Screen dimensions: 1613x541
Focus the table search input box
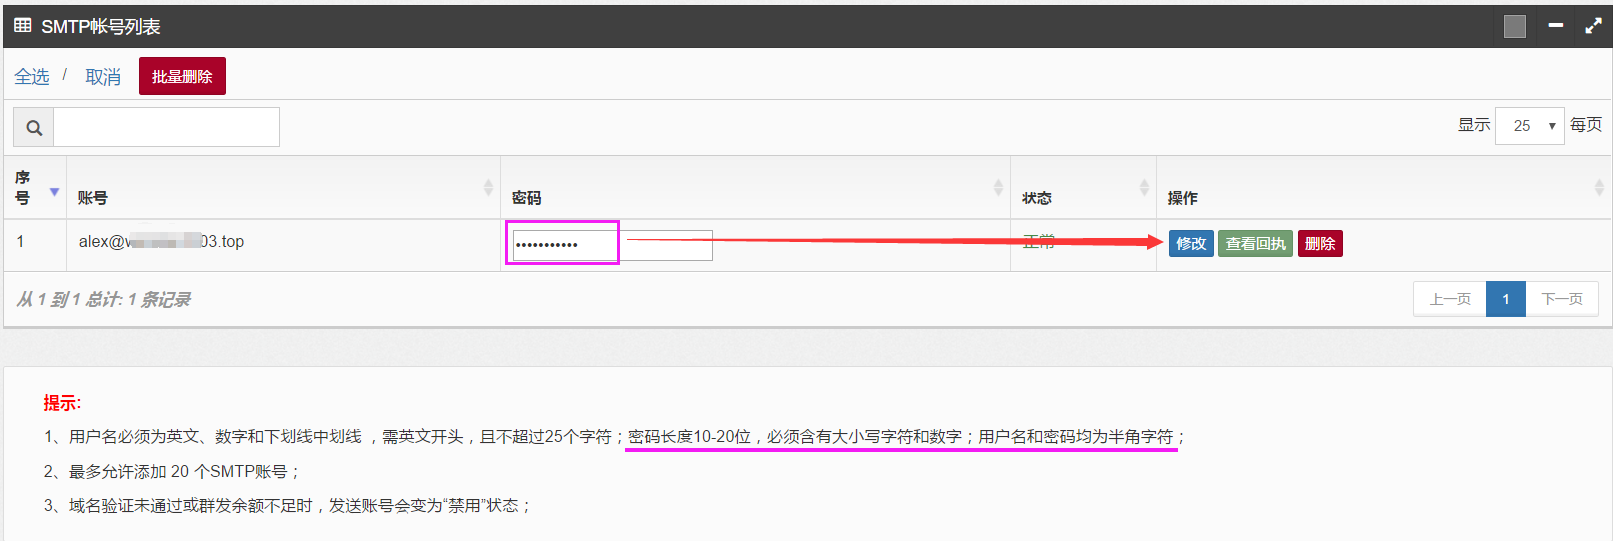click(166, 128)
